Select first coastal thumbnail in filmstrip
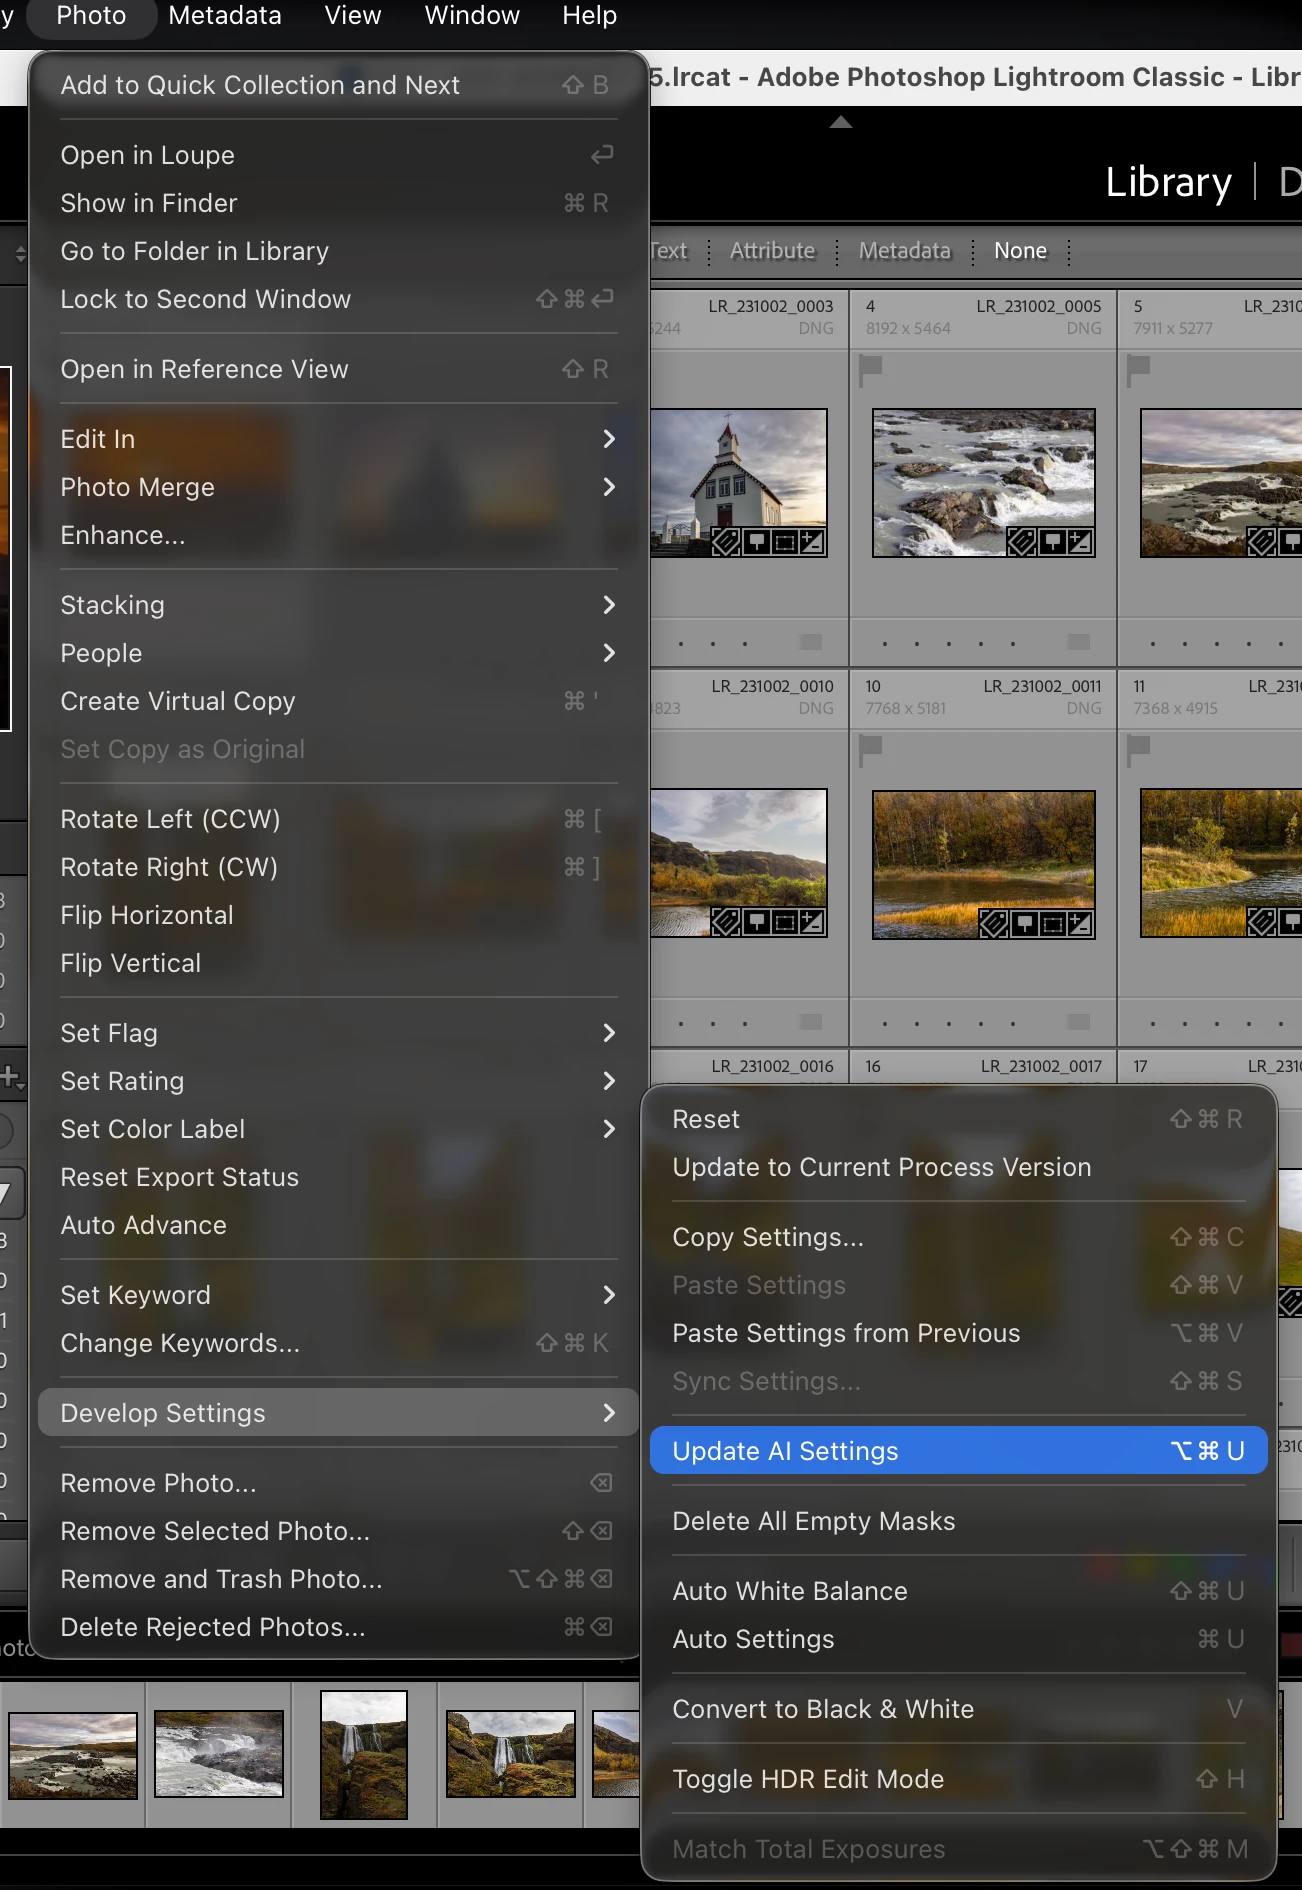This screenshot has height=1890, width=1302. pyautogui.click(x=73, y=1755)
